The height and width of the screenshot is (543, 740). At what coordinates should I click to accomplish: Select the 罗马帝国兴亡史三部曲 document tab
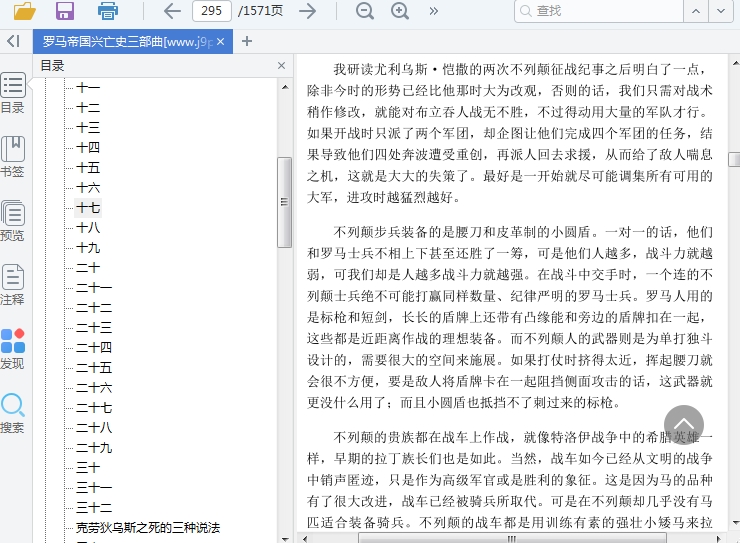pos(127,42)
